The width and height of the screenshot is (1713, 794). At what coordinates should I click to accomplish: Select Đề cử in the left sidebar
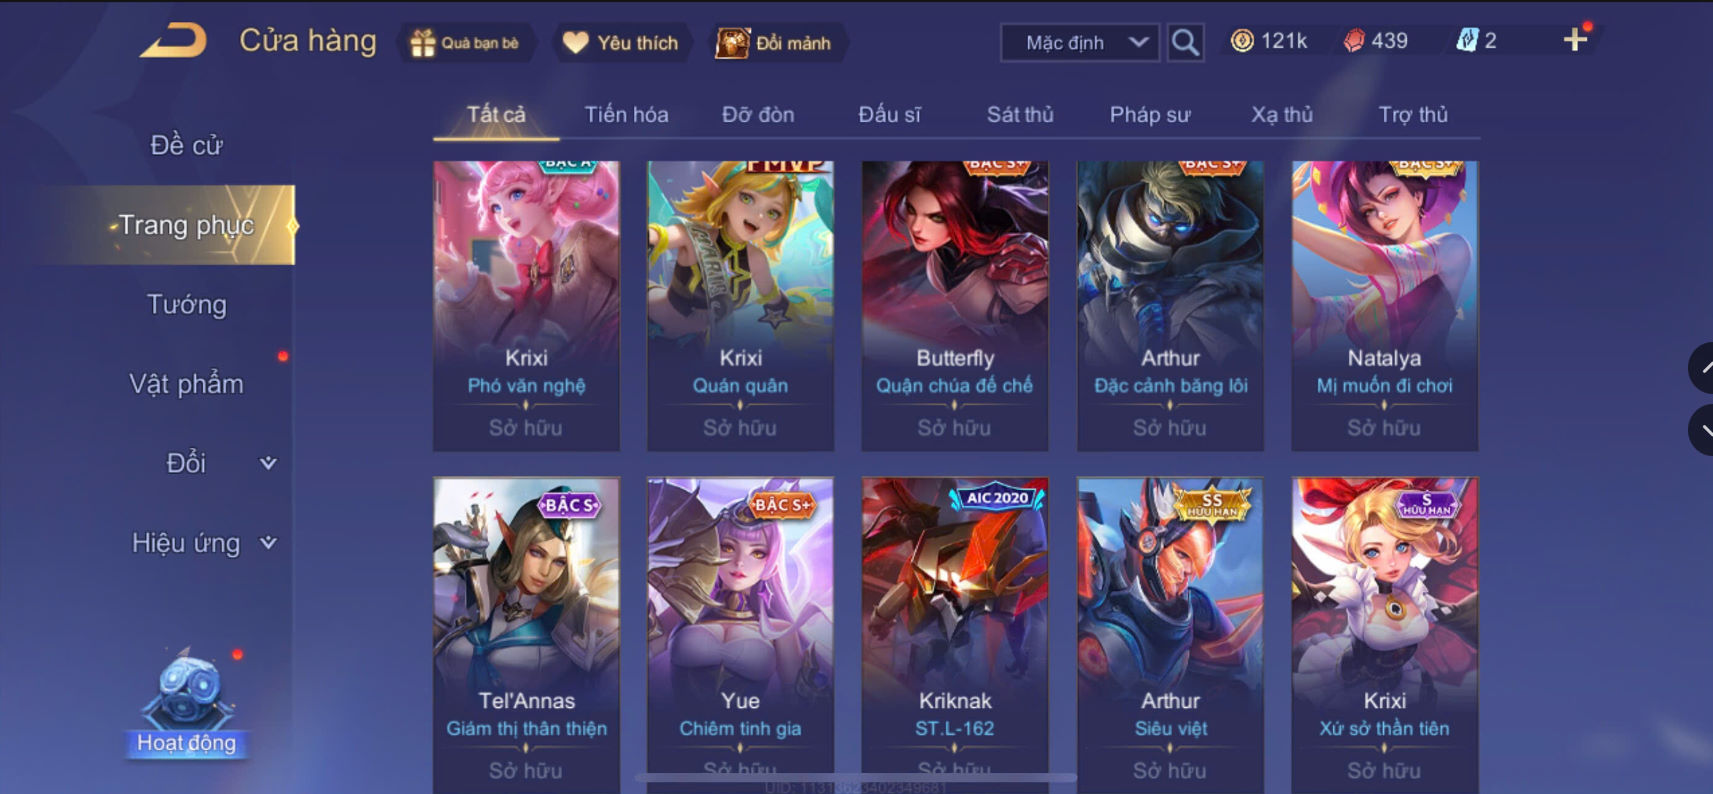[187, 145]
